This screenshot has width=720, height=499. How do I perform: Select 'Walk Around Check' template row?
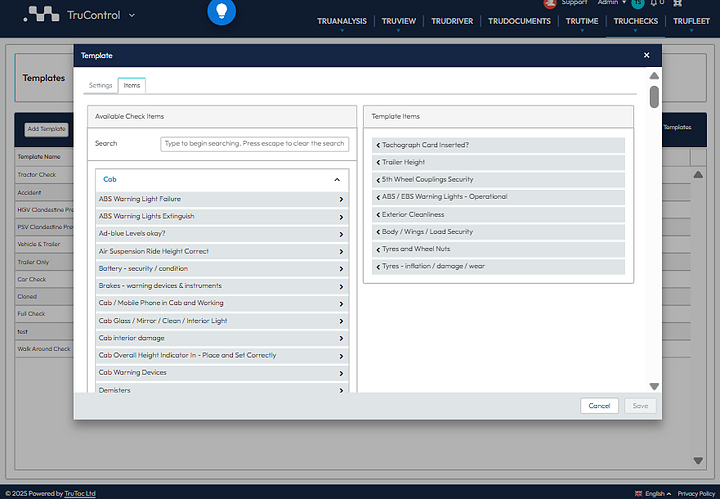45,349
